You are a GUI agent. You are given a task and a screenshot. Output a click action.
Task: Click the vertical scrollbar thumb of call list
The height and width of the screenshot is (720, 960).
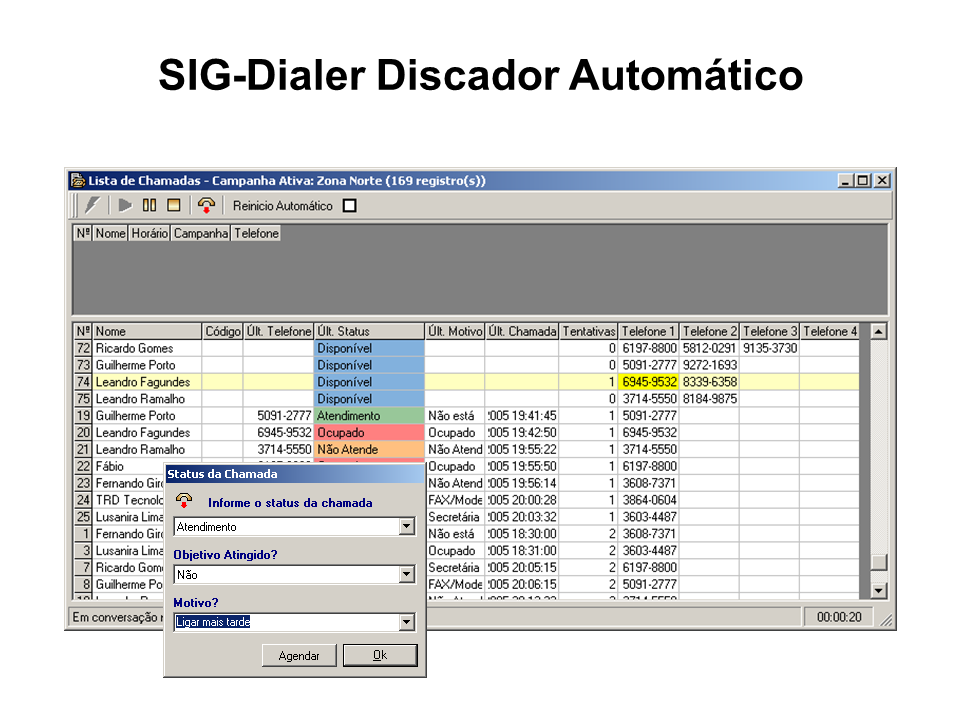[879, 562]
